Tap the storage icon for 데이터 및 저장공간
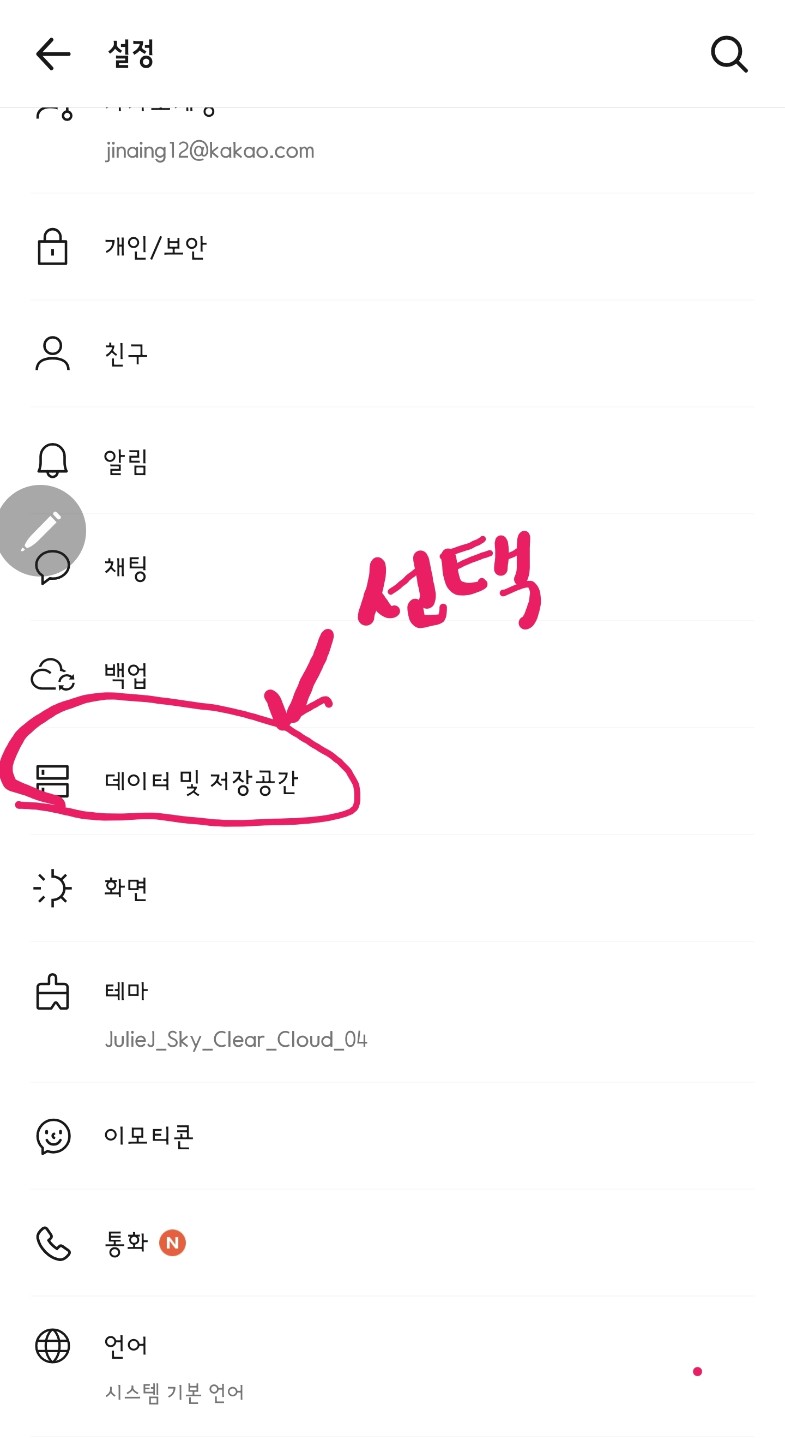 pyautogui.click(x=53, y=781)
